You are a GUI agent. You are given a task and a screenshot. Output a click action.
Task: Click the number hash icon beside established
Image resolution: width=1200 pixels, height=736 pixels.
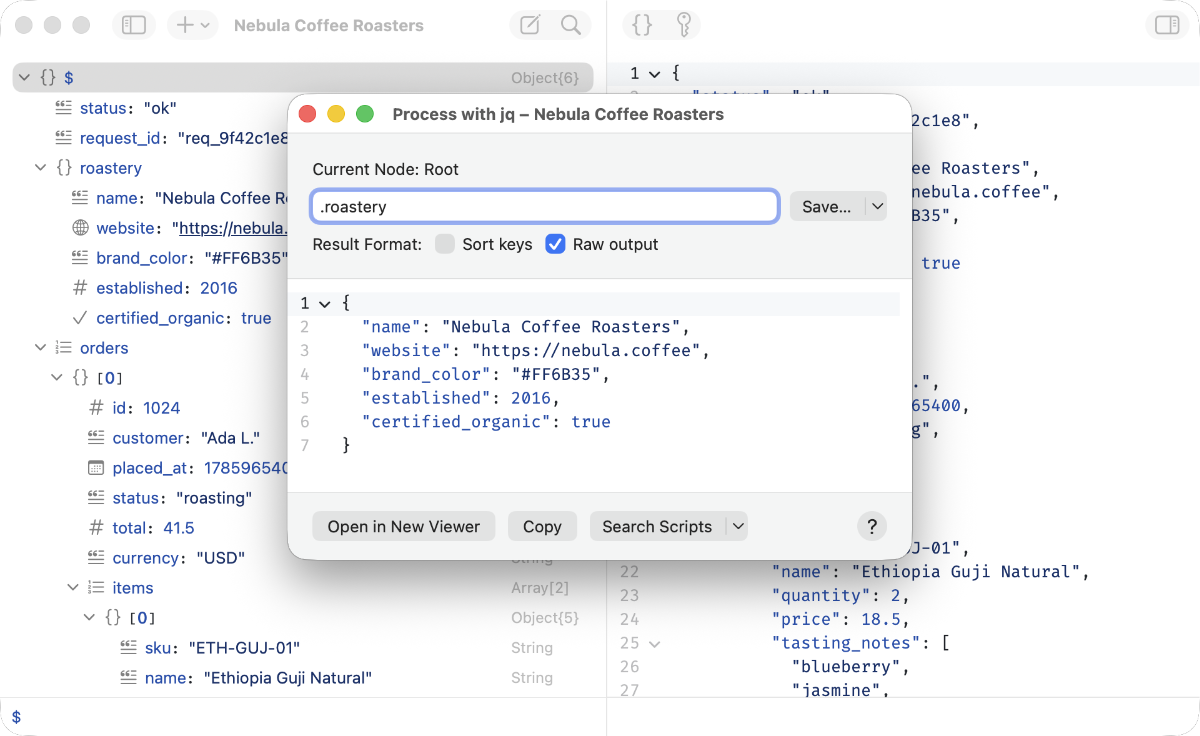coord(80,288)
